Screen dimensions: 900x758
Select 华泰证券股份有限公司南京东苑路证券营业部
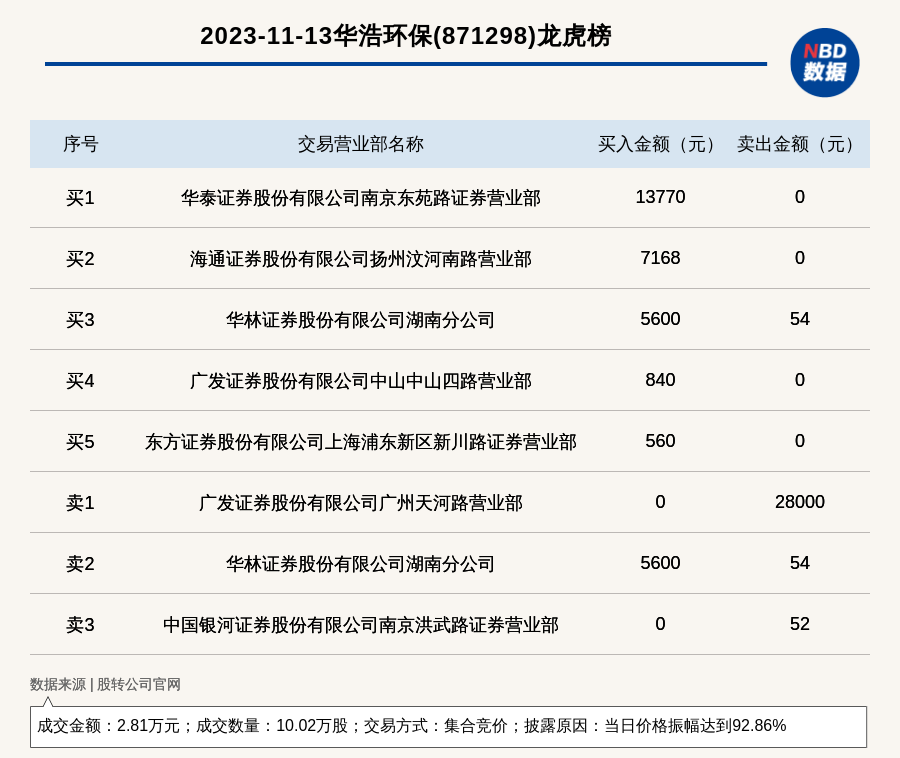coord(360,198)
